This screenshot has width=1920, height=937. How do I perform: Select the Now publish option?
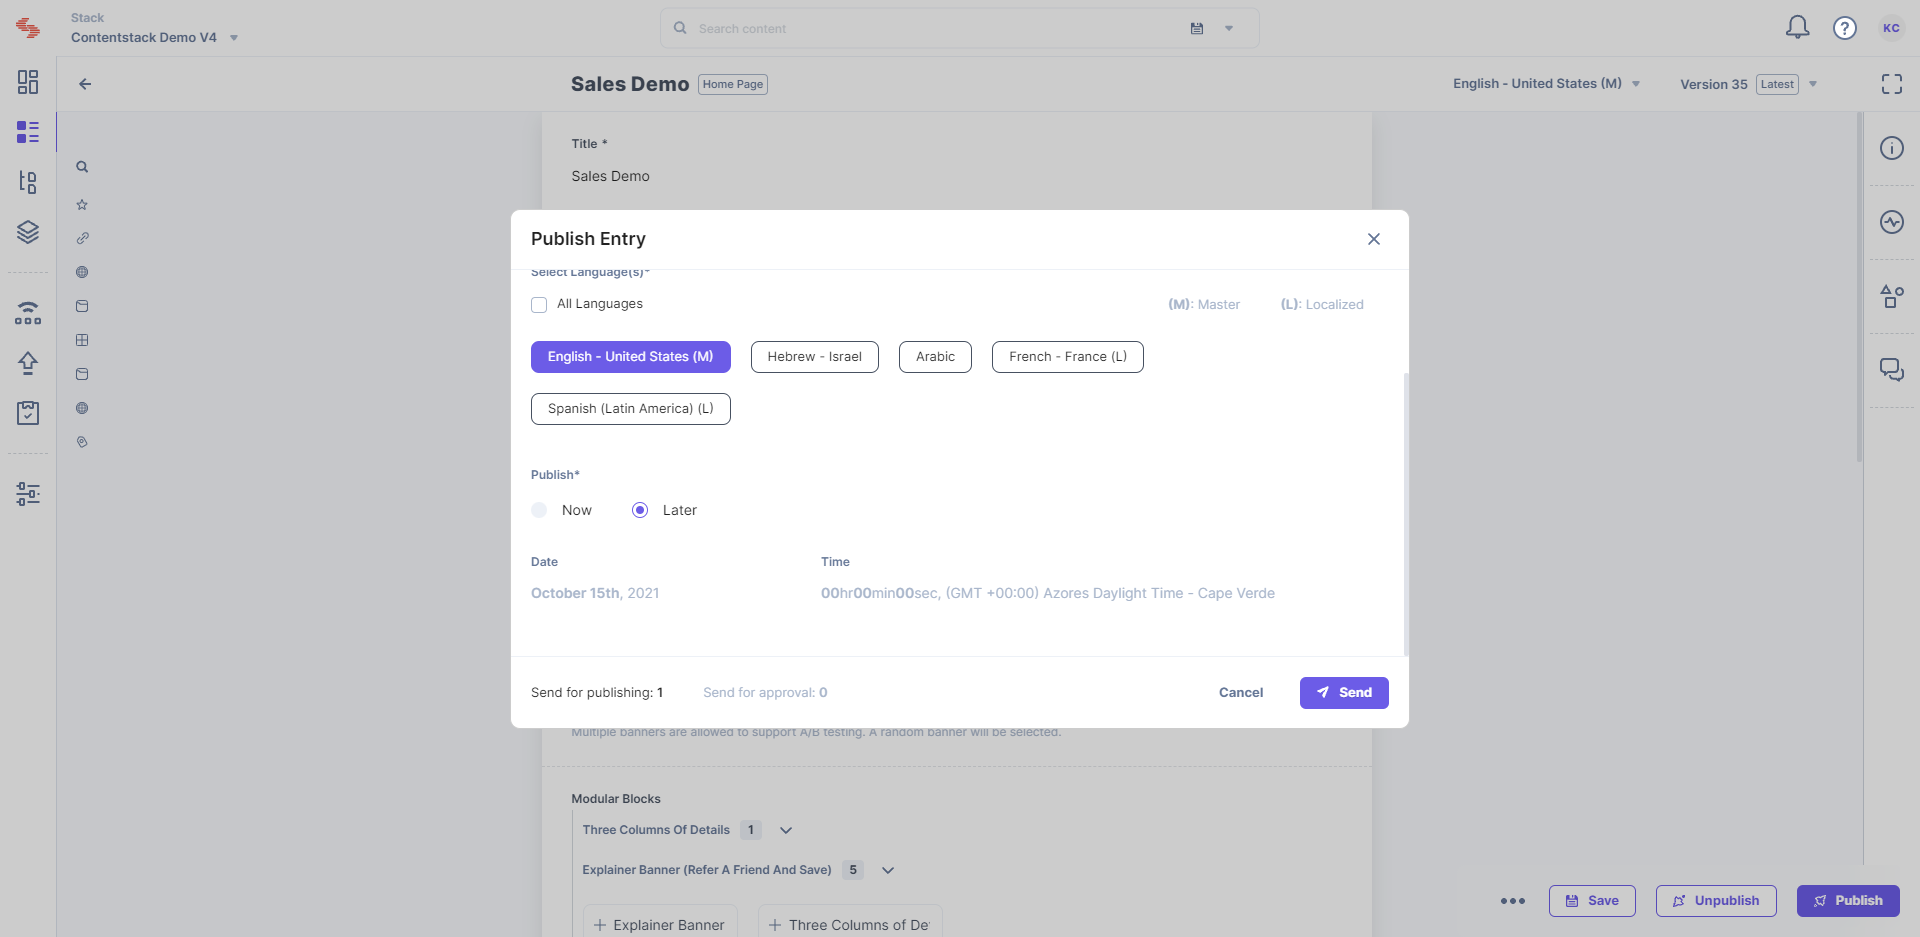[539, 510]
